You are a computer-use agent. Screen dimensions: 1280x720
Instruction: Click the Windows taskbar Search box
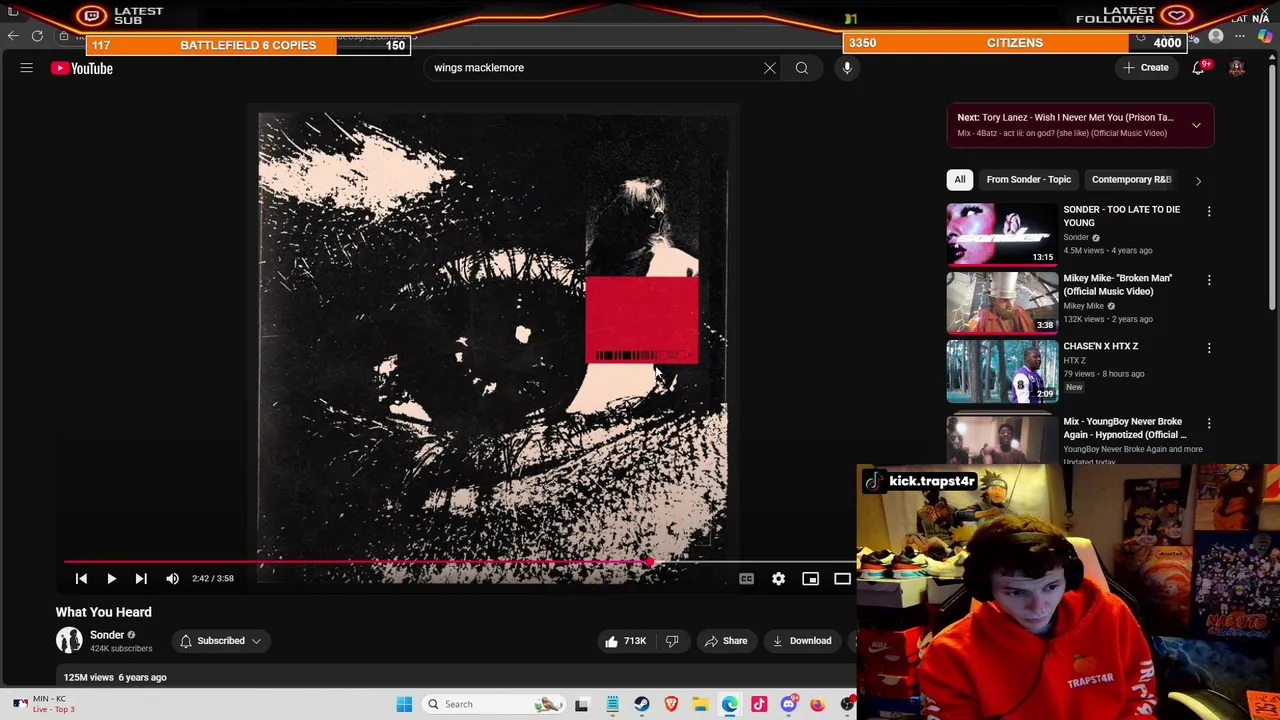click(x=495, y=704)
